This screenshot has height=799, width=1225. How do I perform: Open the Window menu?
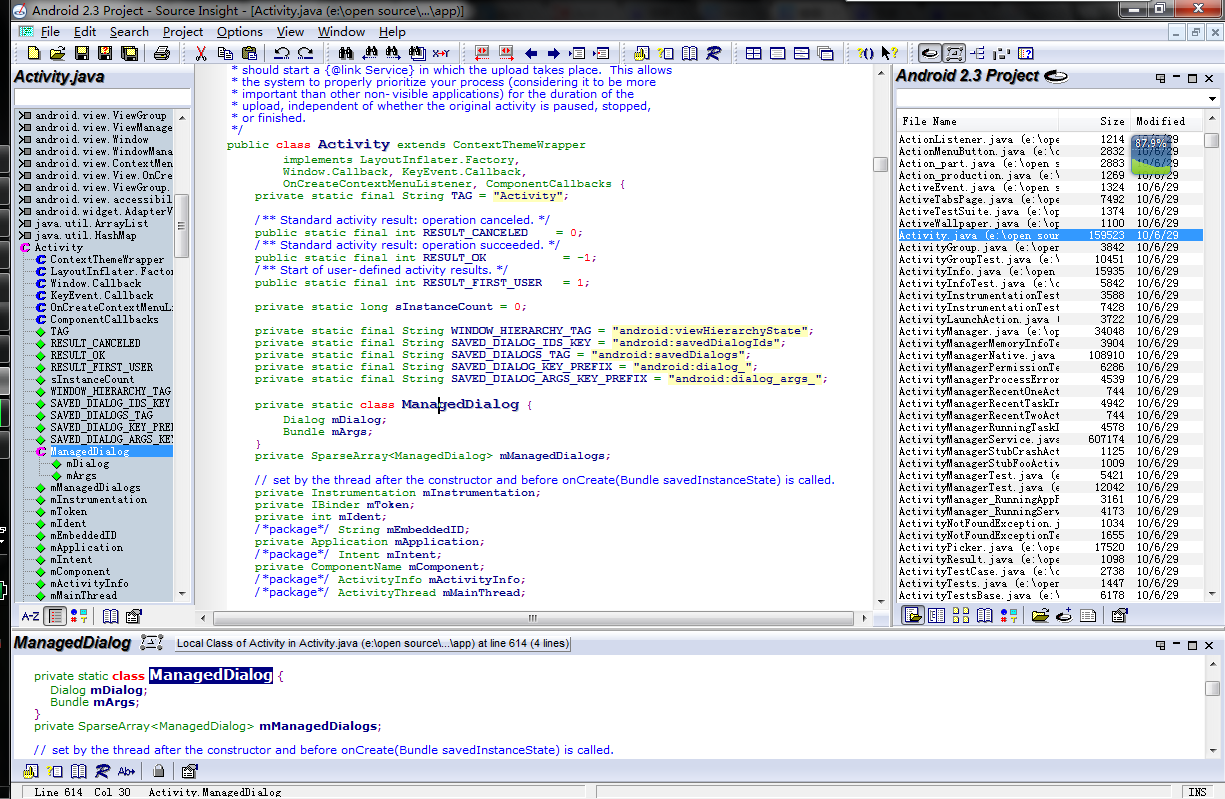click(x=341, y=31)
